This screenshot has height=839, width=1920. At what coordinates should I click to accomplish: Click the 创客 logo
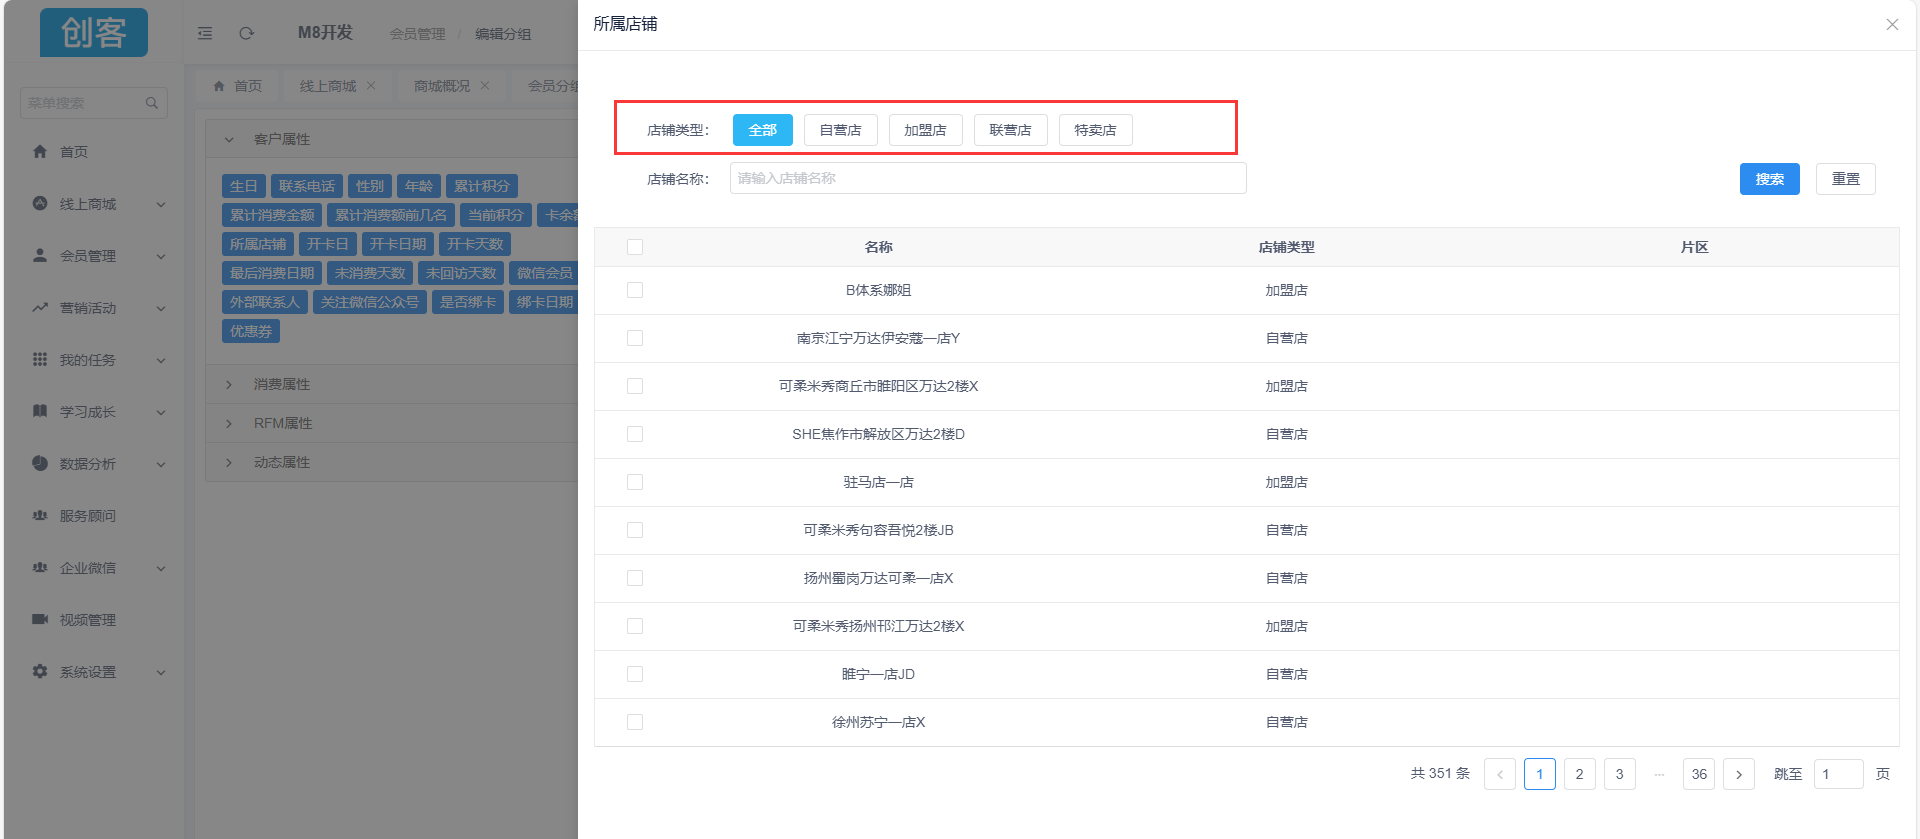[94, 32]
